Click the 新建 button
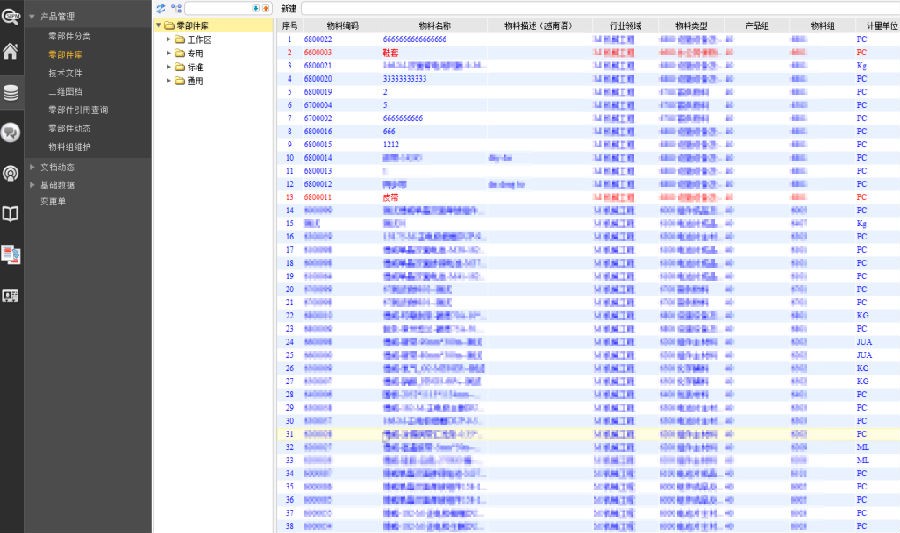Viewport: 900px width, 533px height. (x=288, y=8)
